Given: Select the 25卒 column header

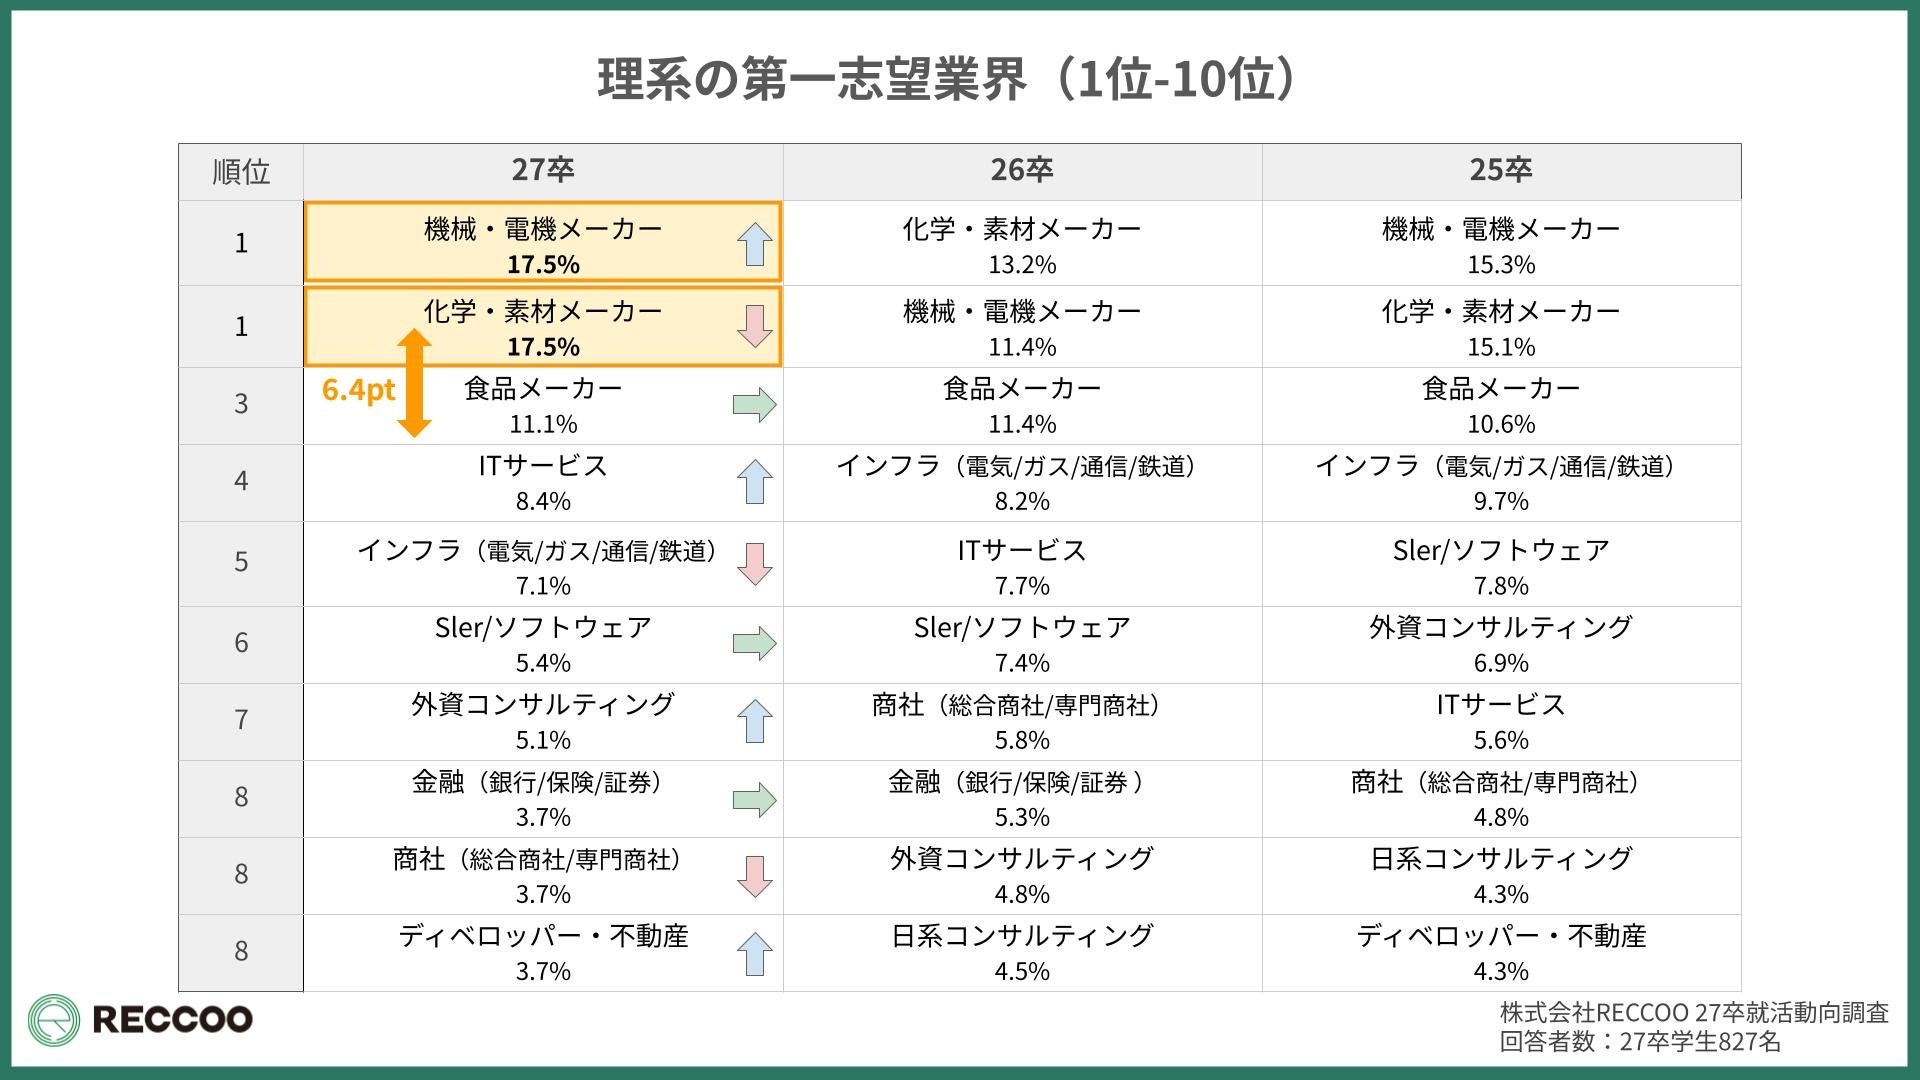Looking at the screenshot, I should 1501,171.
